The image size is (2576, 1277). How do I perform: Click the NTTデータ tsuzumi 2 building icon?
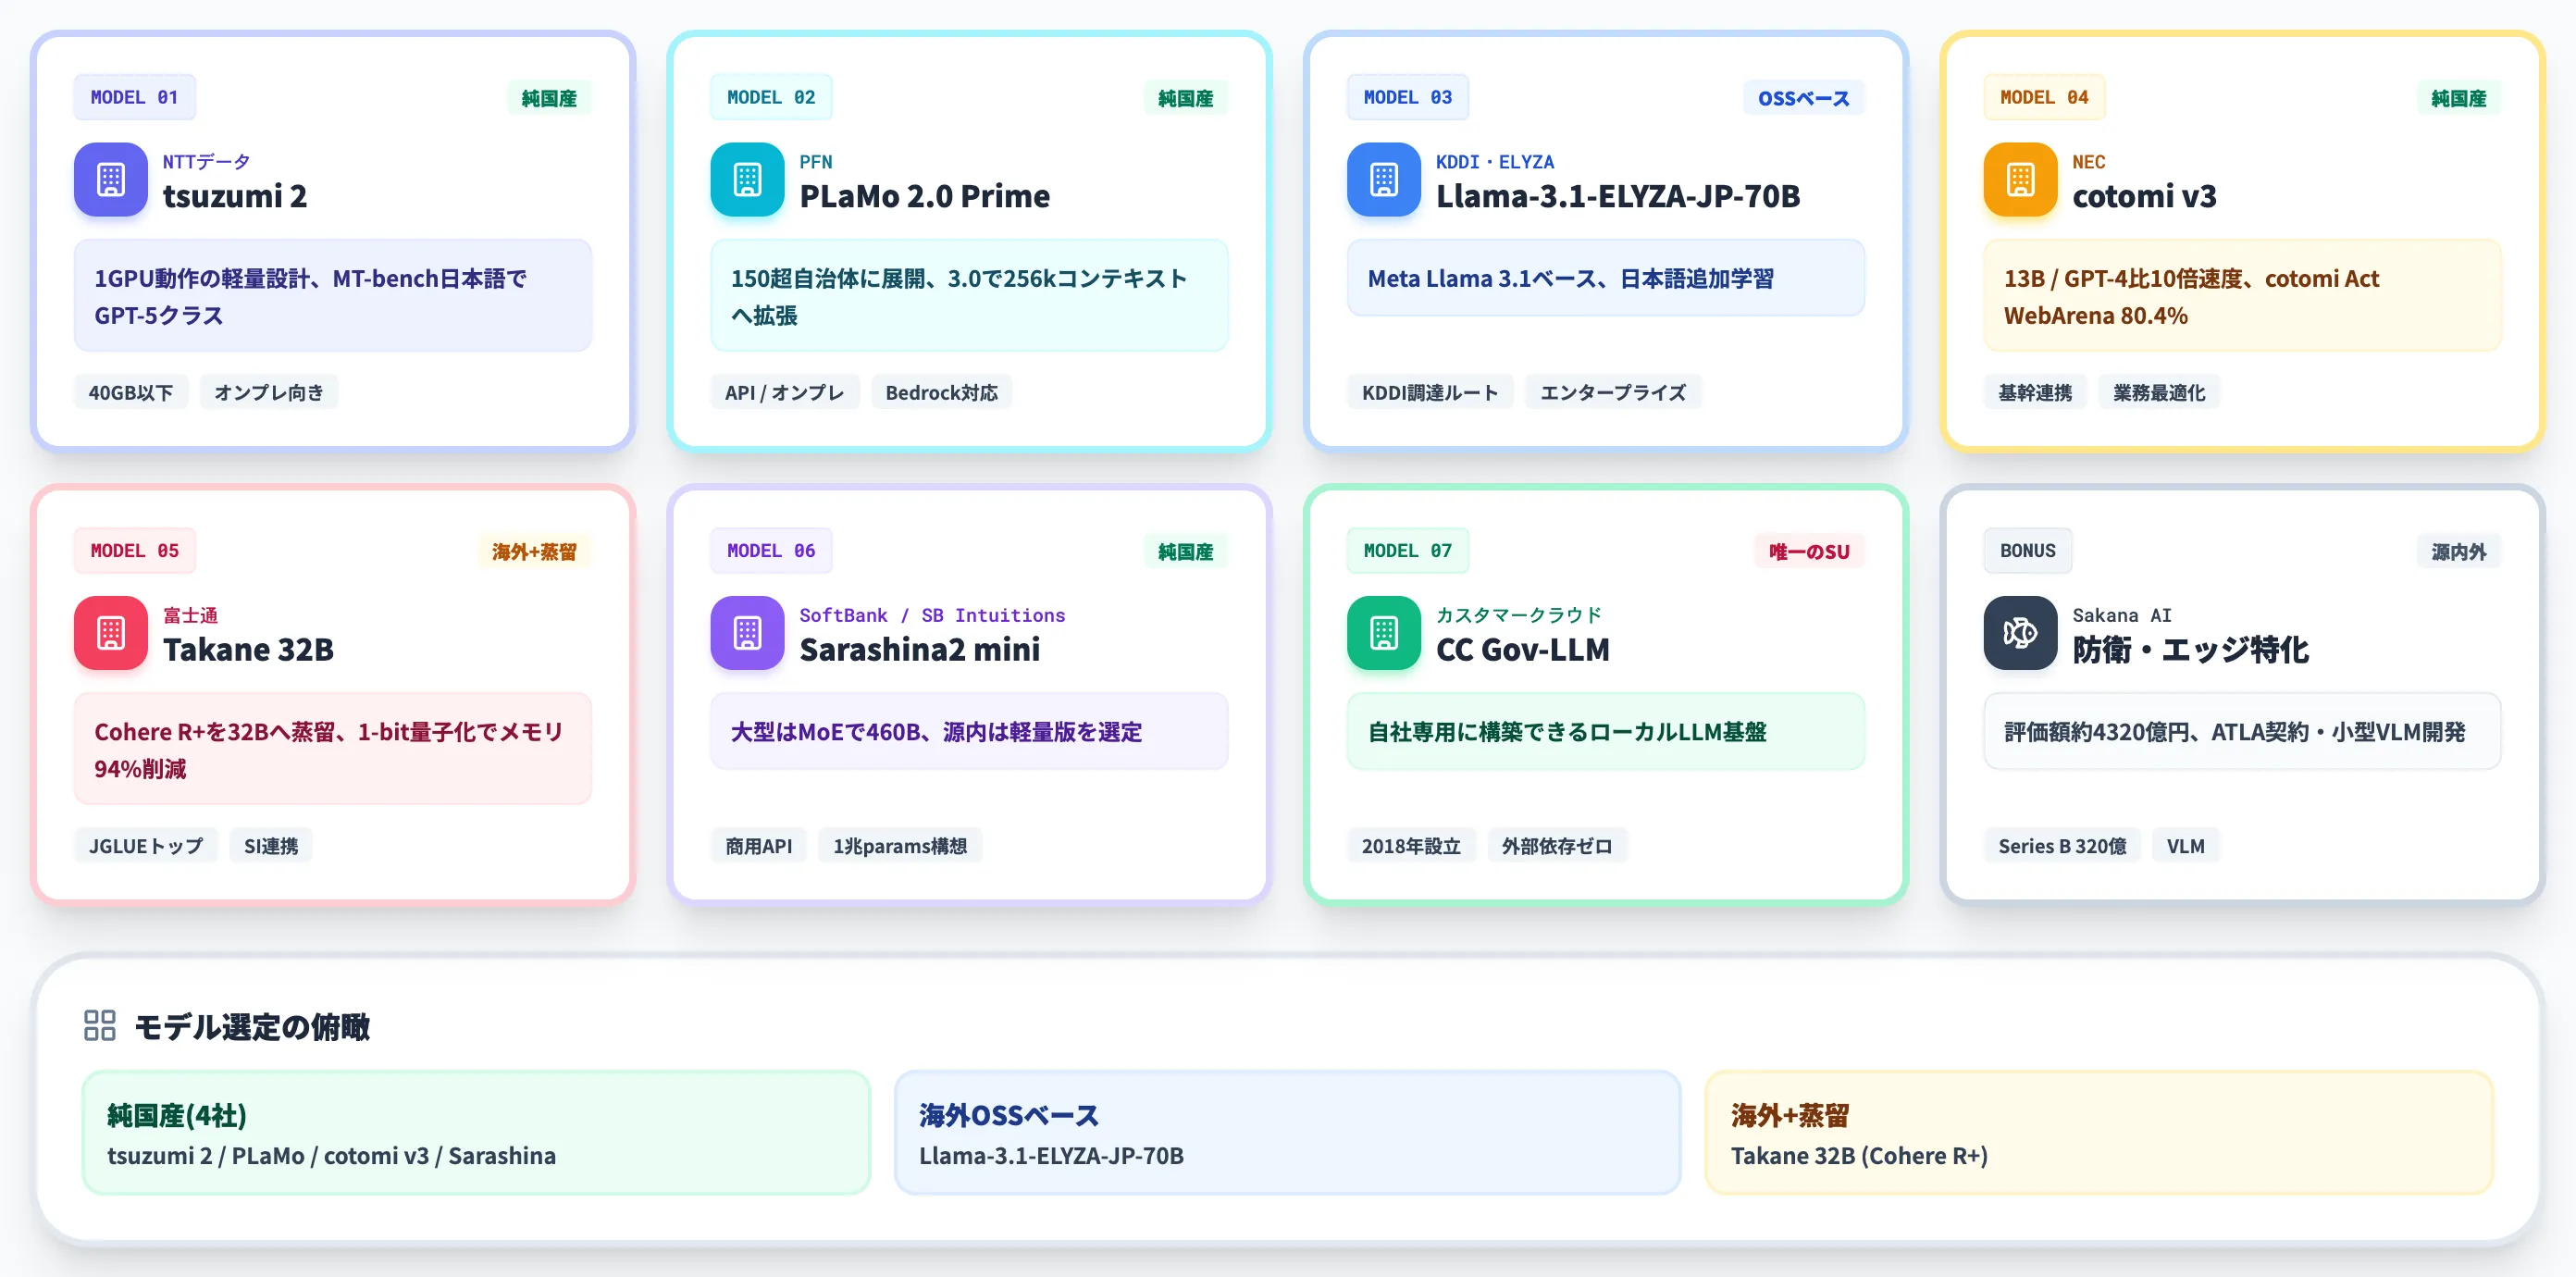(111, 180)
